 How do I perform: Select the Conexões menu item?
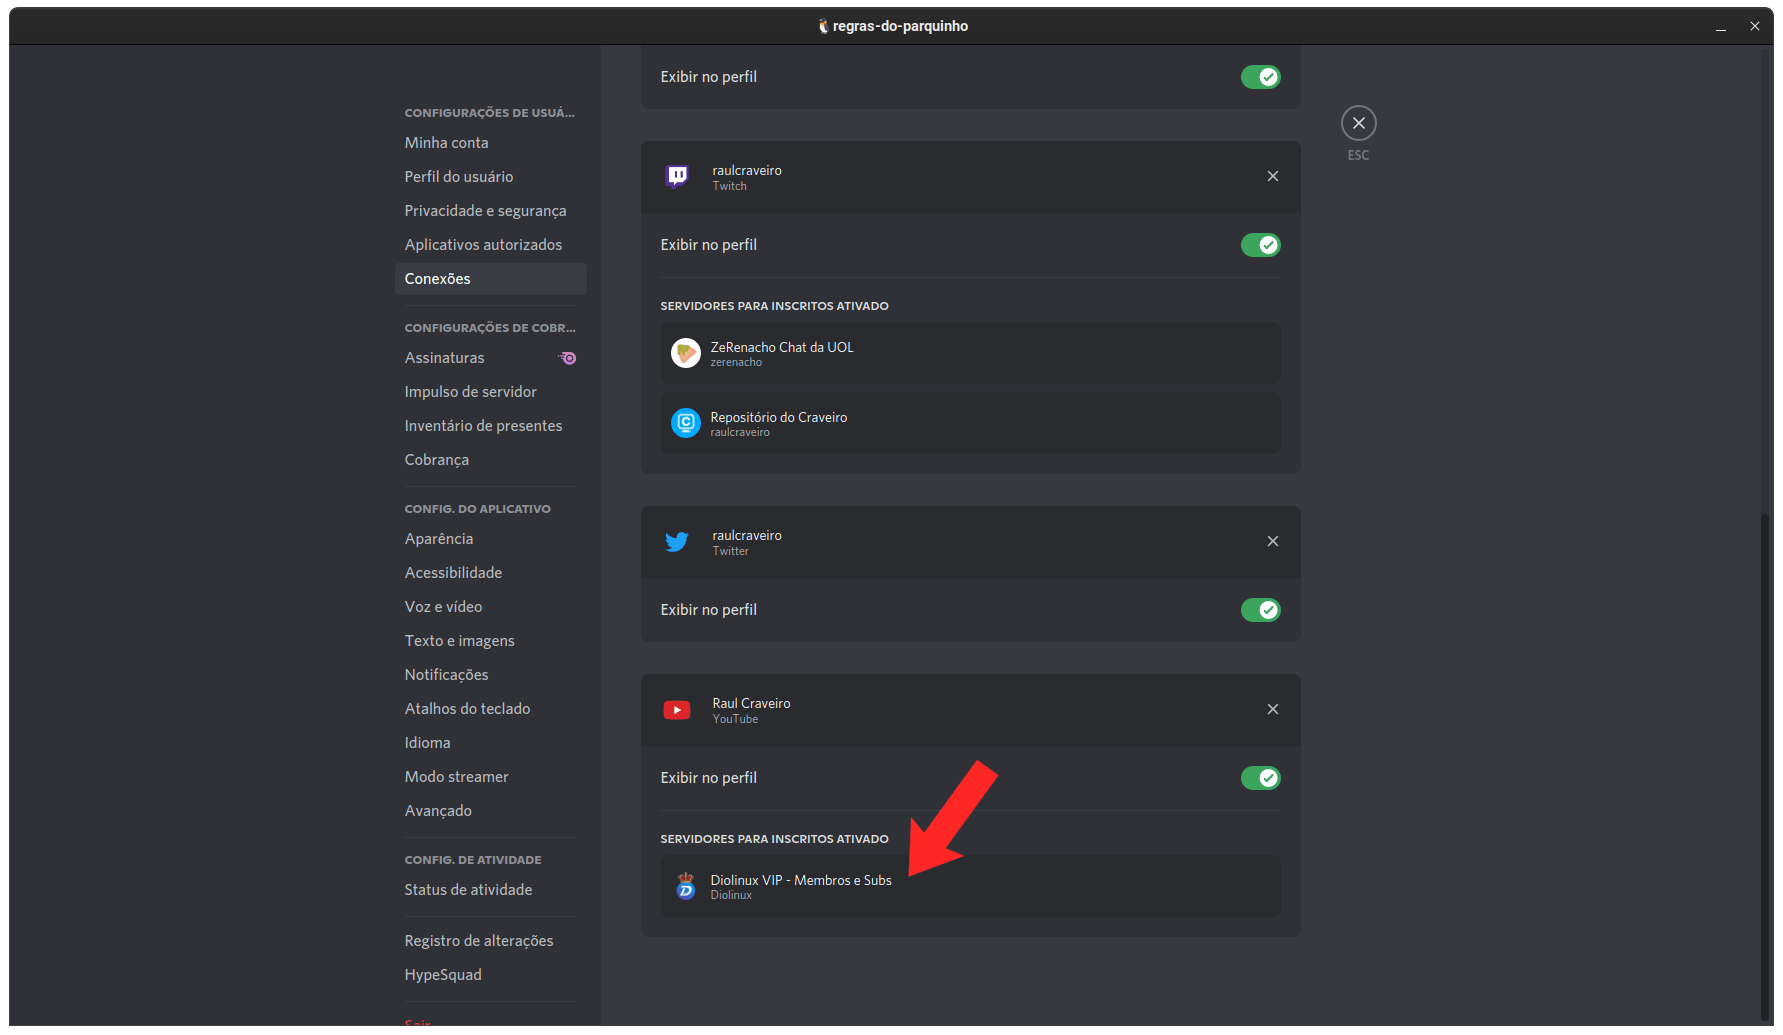tap(490, 279)
